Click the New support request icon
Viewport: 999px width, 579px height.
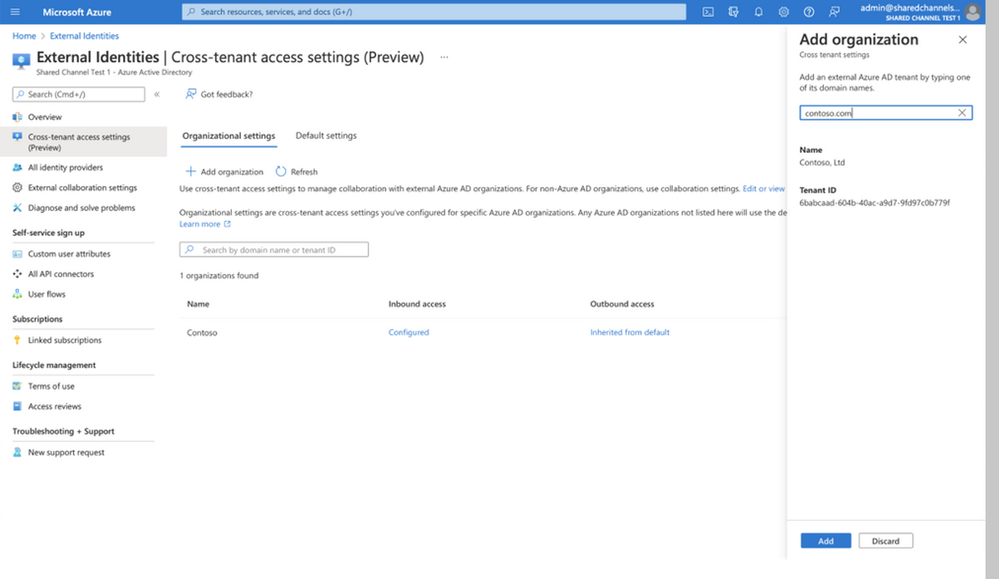pyautogui.click(x=17, y=452)
